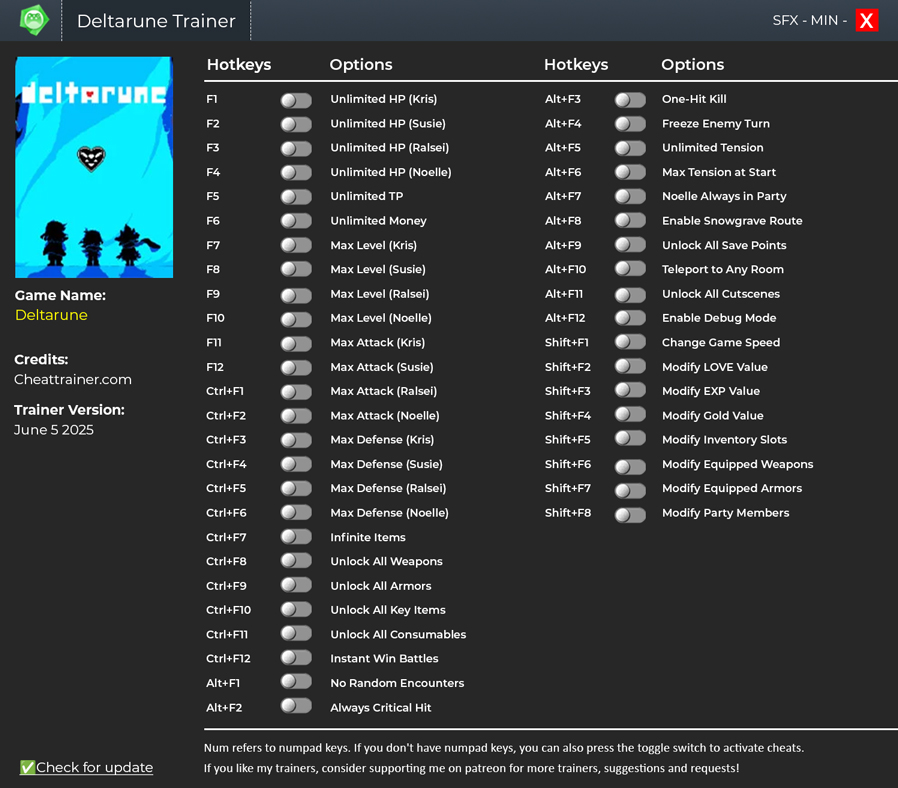Enable the Infinite Items switch
The image size is (898, 788).
(296, 537)
